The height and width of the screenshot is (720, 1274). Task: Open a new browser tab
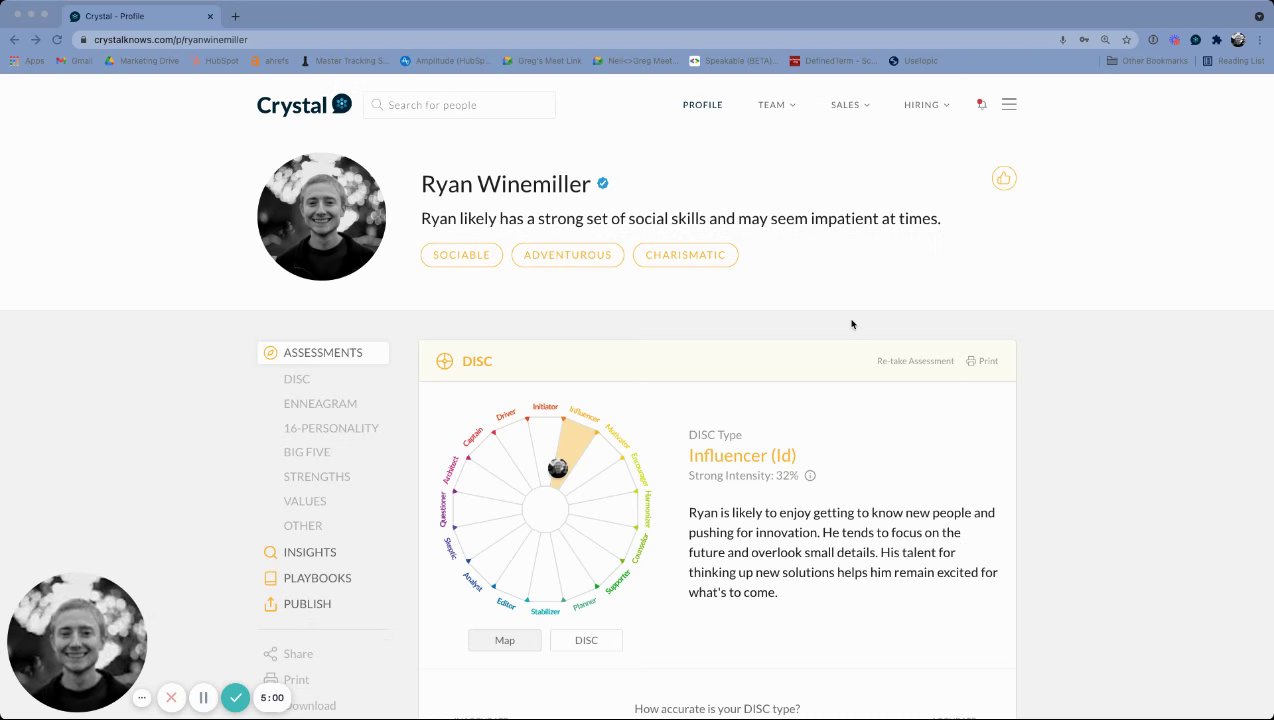tap(235, 16)
